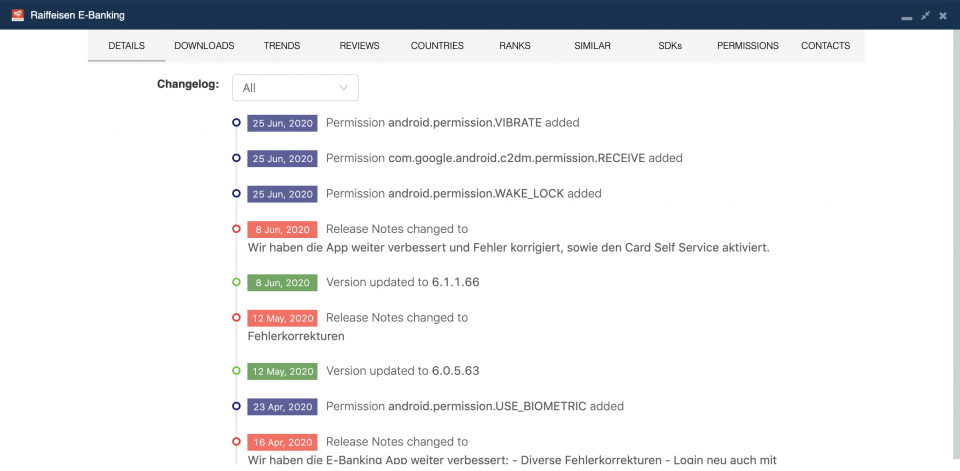Viewport: 960px width, 471px height.
Task: Click the green 8 Jun, 2020 date tag
Action: 282,283
